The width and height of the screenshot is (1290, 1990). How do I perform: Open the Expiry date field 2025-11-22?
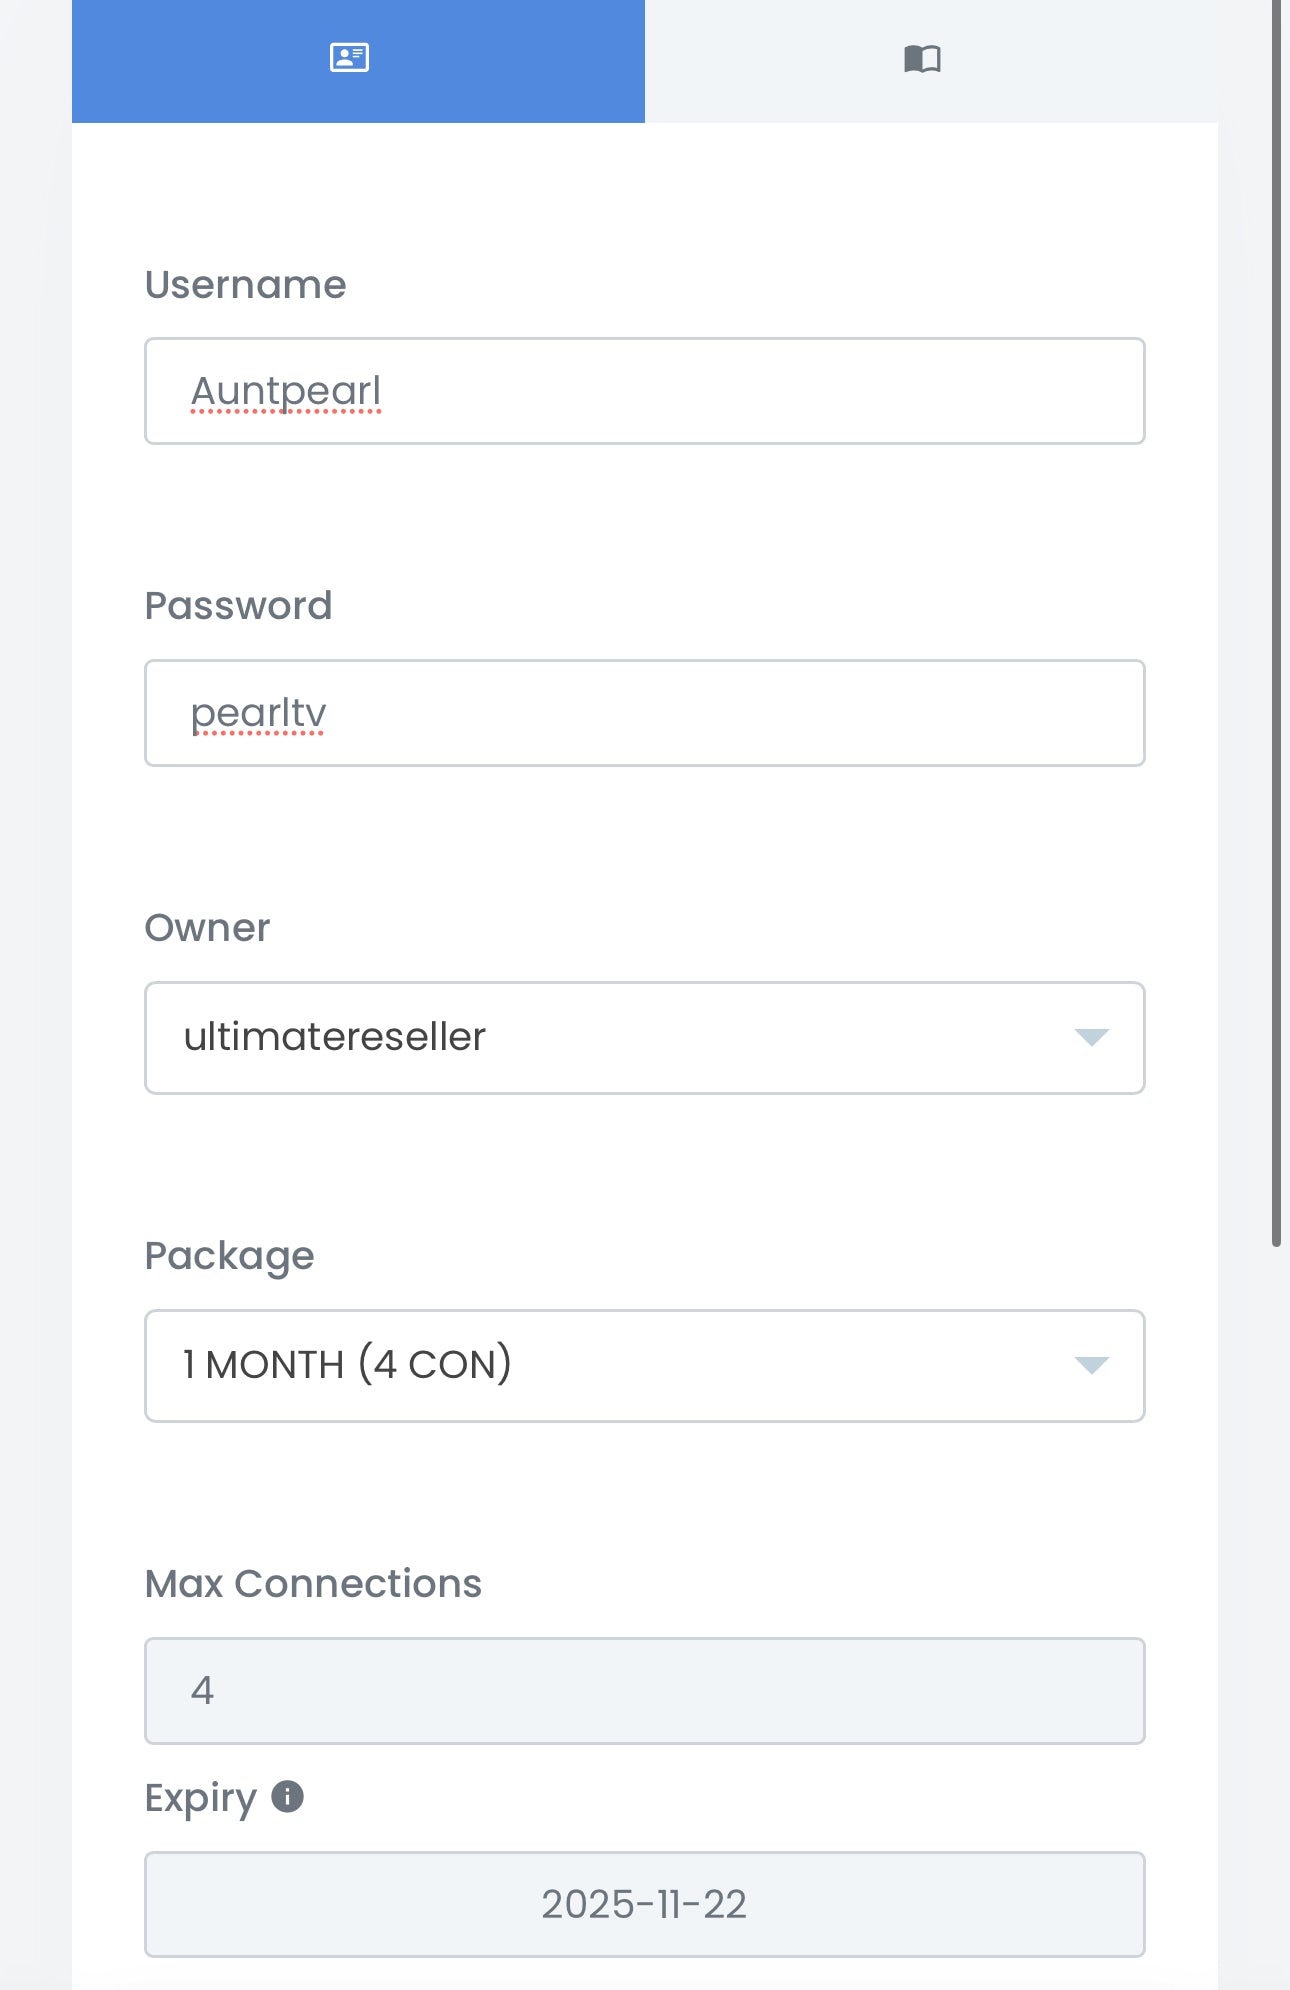tap(644, 1904)
